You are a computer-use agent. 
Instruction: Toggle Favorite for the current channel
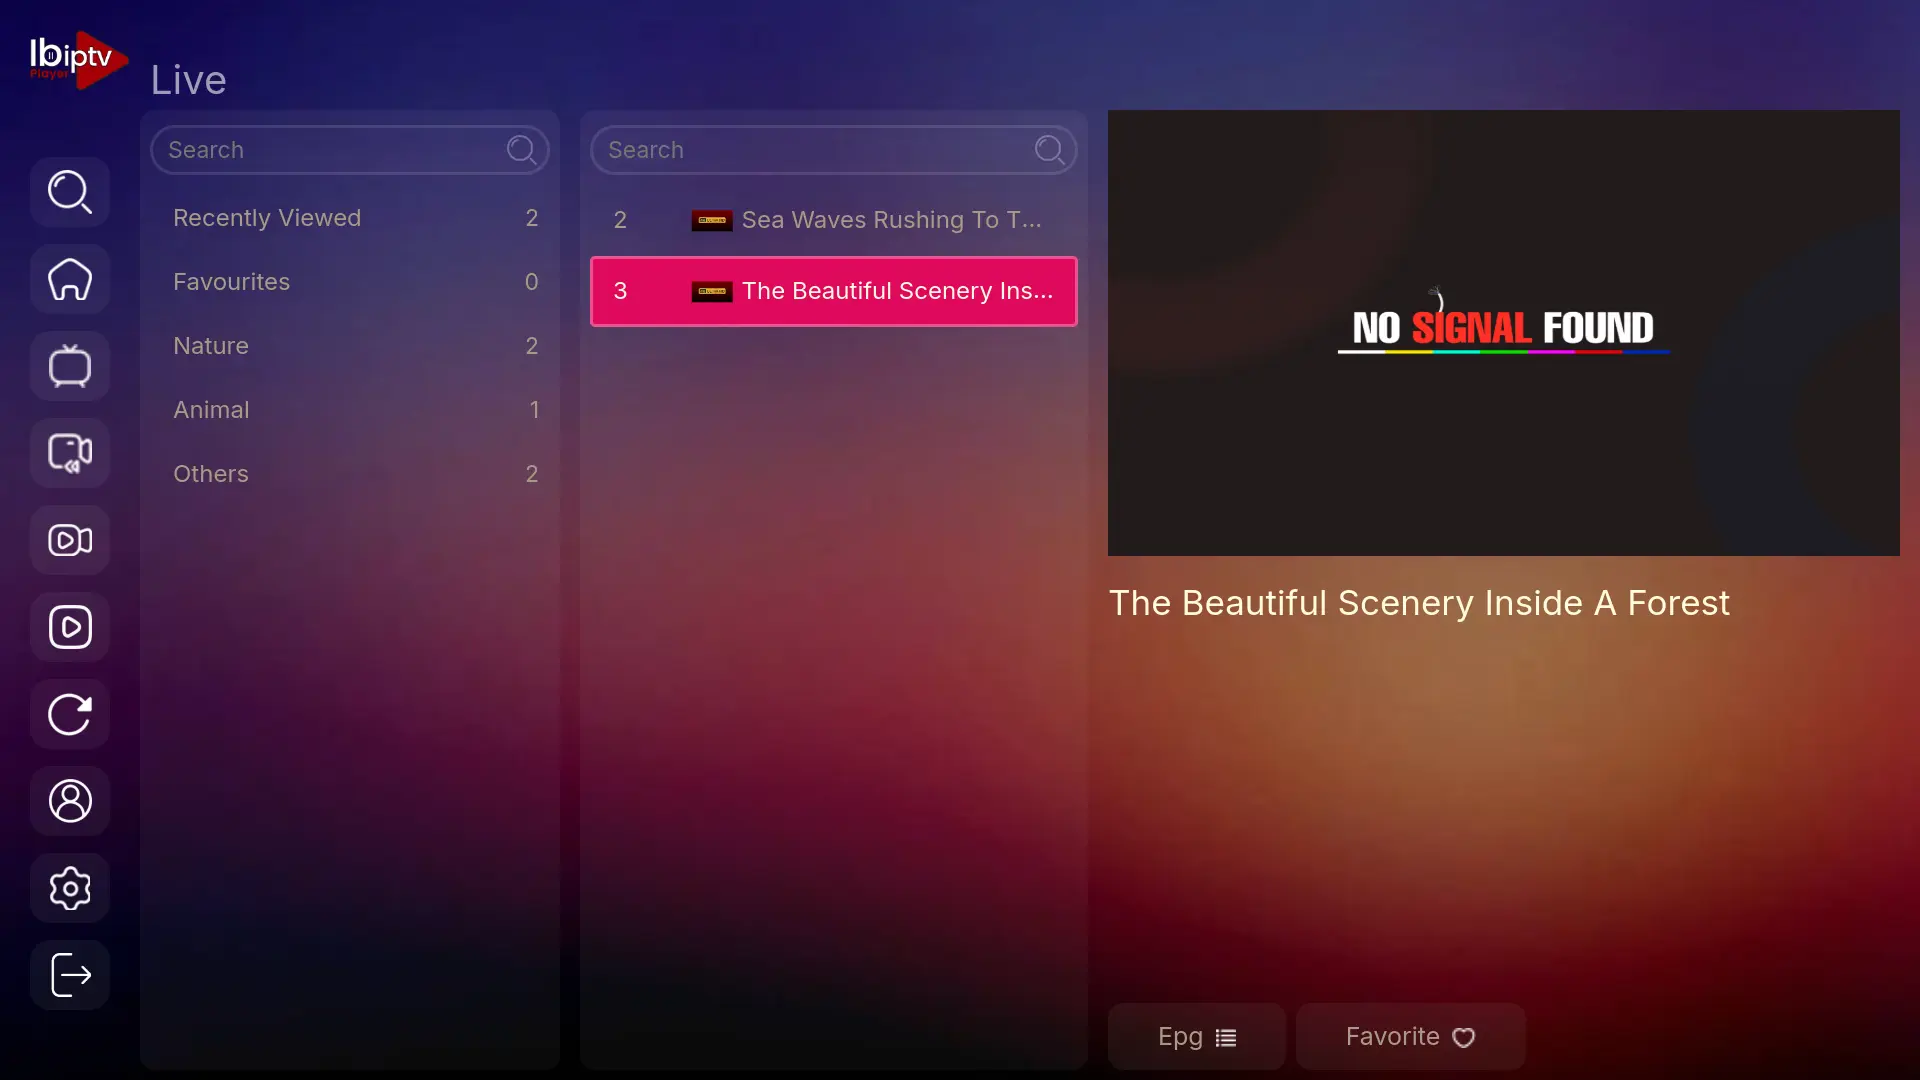tap(1410, 1037)
